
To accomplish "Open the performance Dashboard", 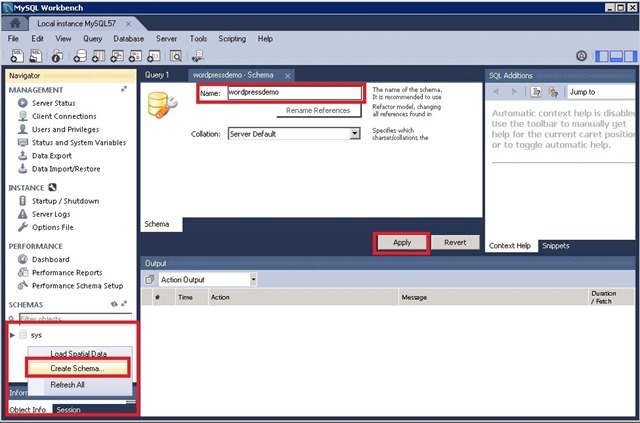I will click(51, 259).
